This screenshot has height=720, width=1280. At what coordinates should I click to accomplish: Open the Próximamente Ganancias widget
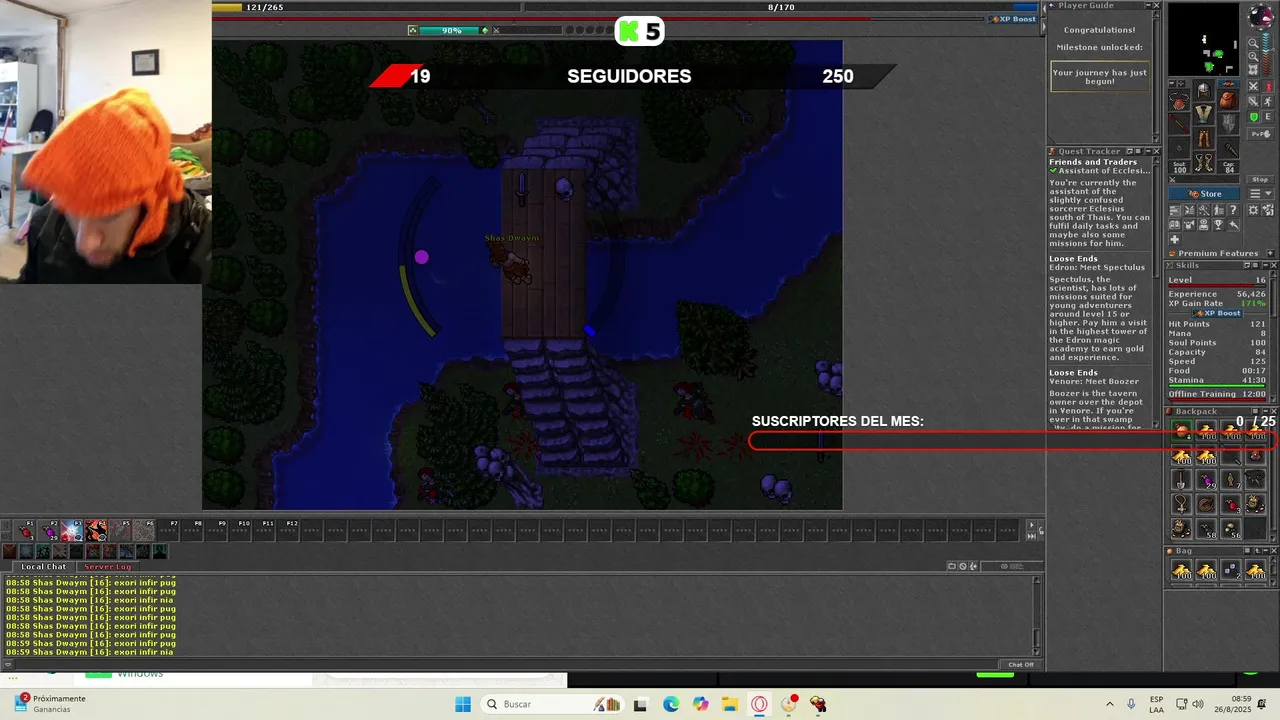click(50, 704)
